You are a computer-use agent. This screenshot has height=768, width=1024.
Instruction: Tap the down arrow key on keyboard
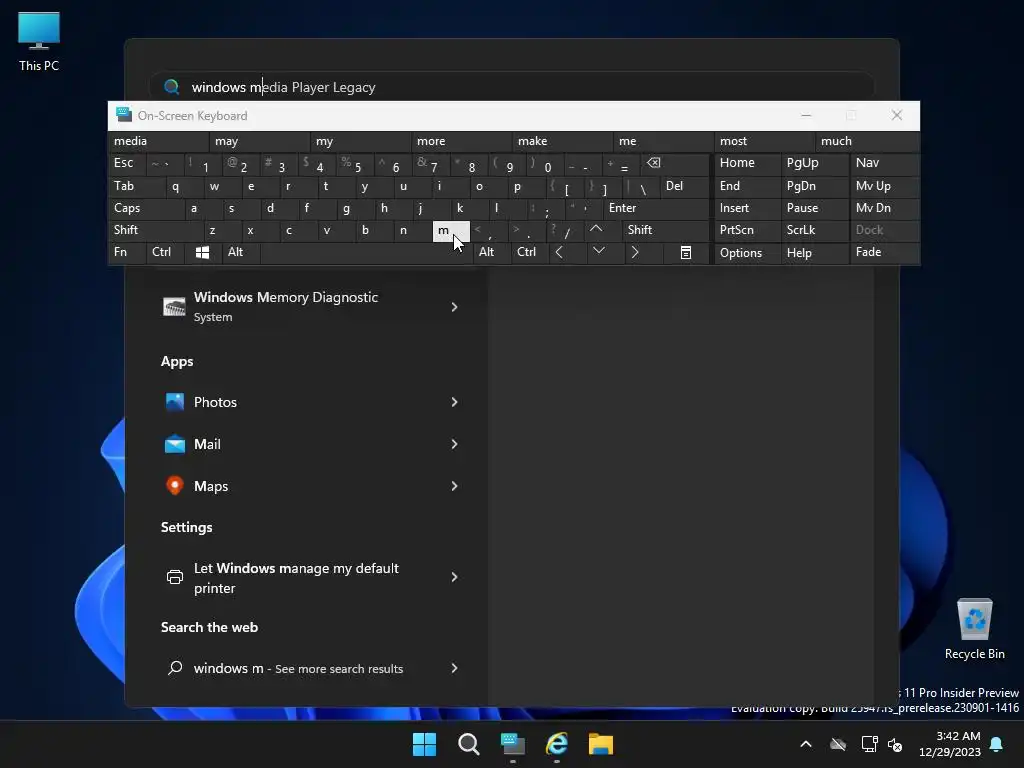tap(598, 251)
